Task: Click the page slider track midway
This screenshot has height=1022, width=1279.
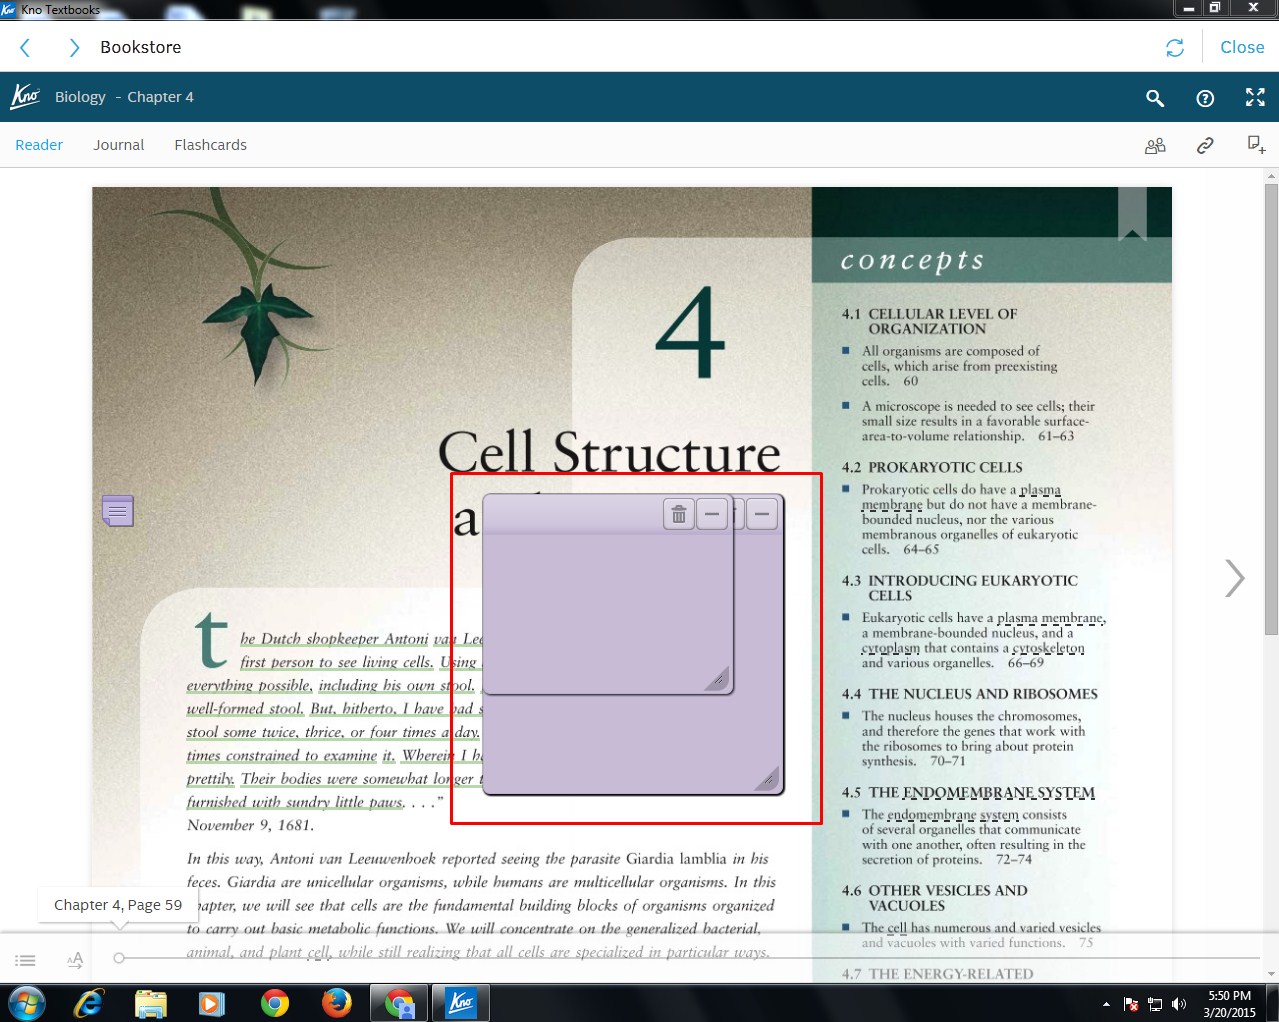Action: click(x=690, y=958)
